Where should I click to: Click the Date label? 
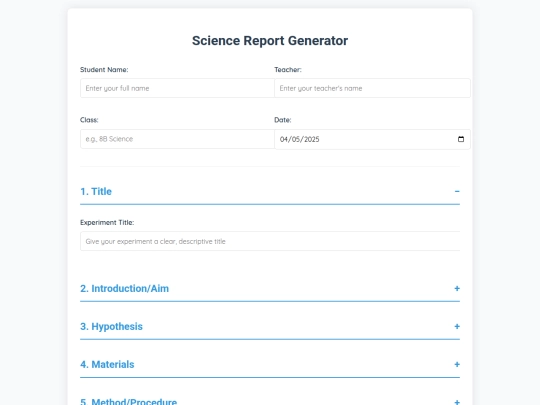pos(283,120)
